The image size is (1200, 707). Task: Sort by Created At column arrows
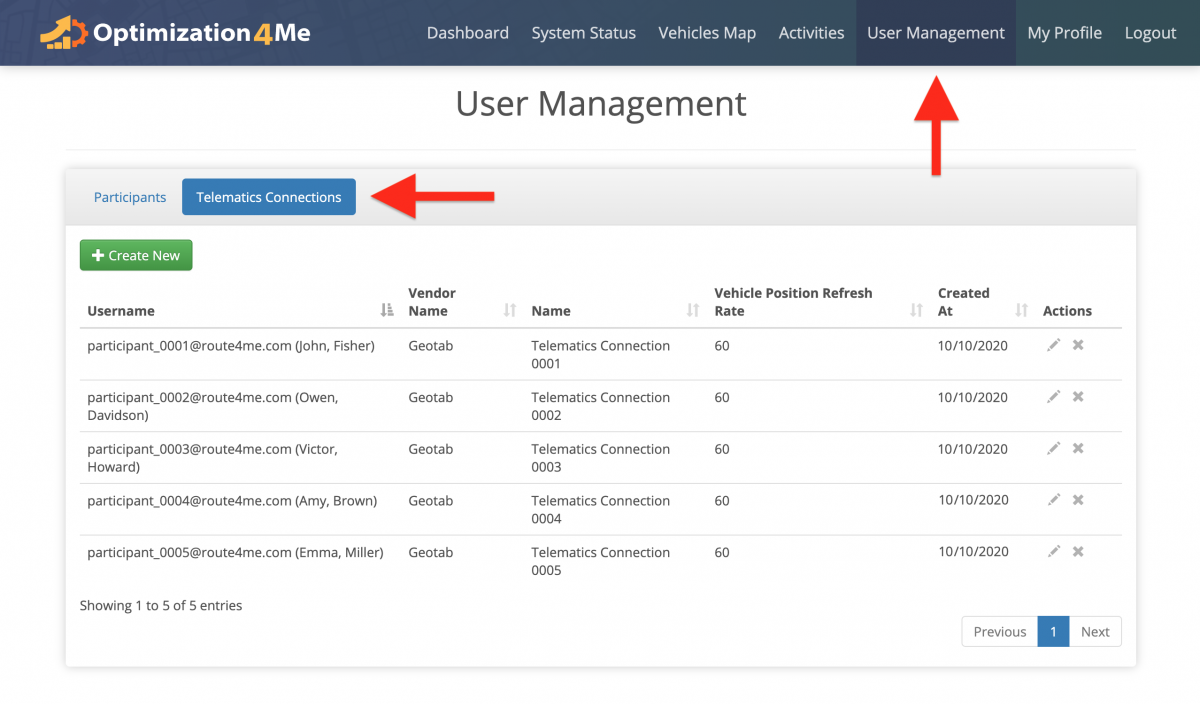[1022, 311]
